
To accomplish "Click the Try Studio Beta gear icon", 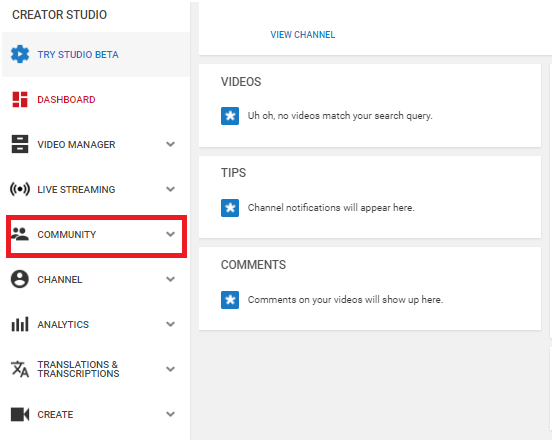I will click(x=20, y=54).
